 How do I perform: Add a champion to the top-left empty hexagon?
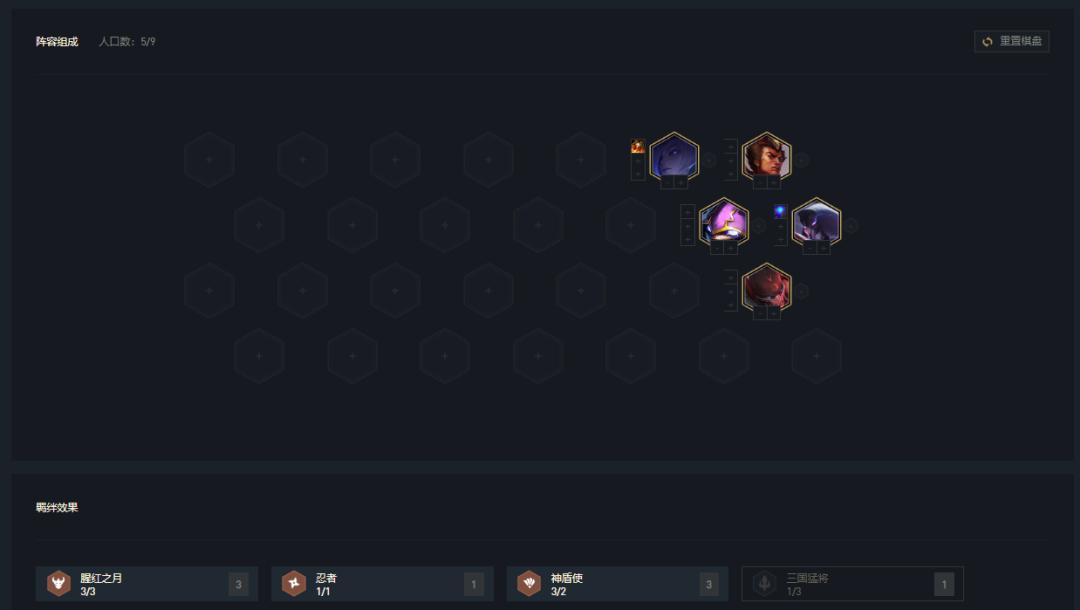pos(209,159)
